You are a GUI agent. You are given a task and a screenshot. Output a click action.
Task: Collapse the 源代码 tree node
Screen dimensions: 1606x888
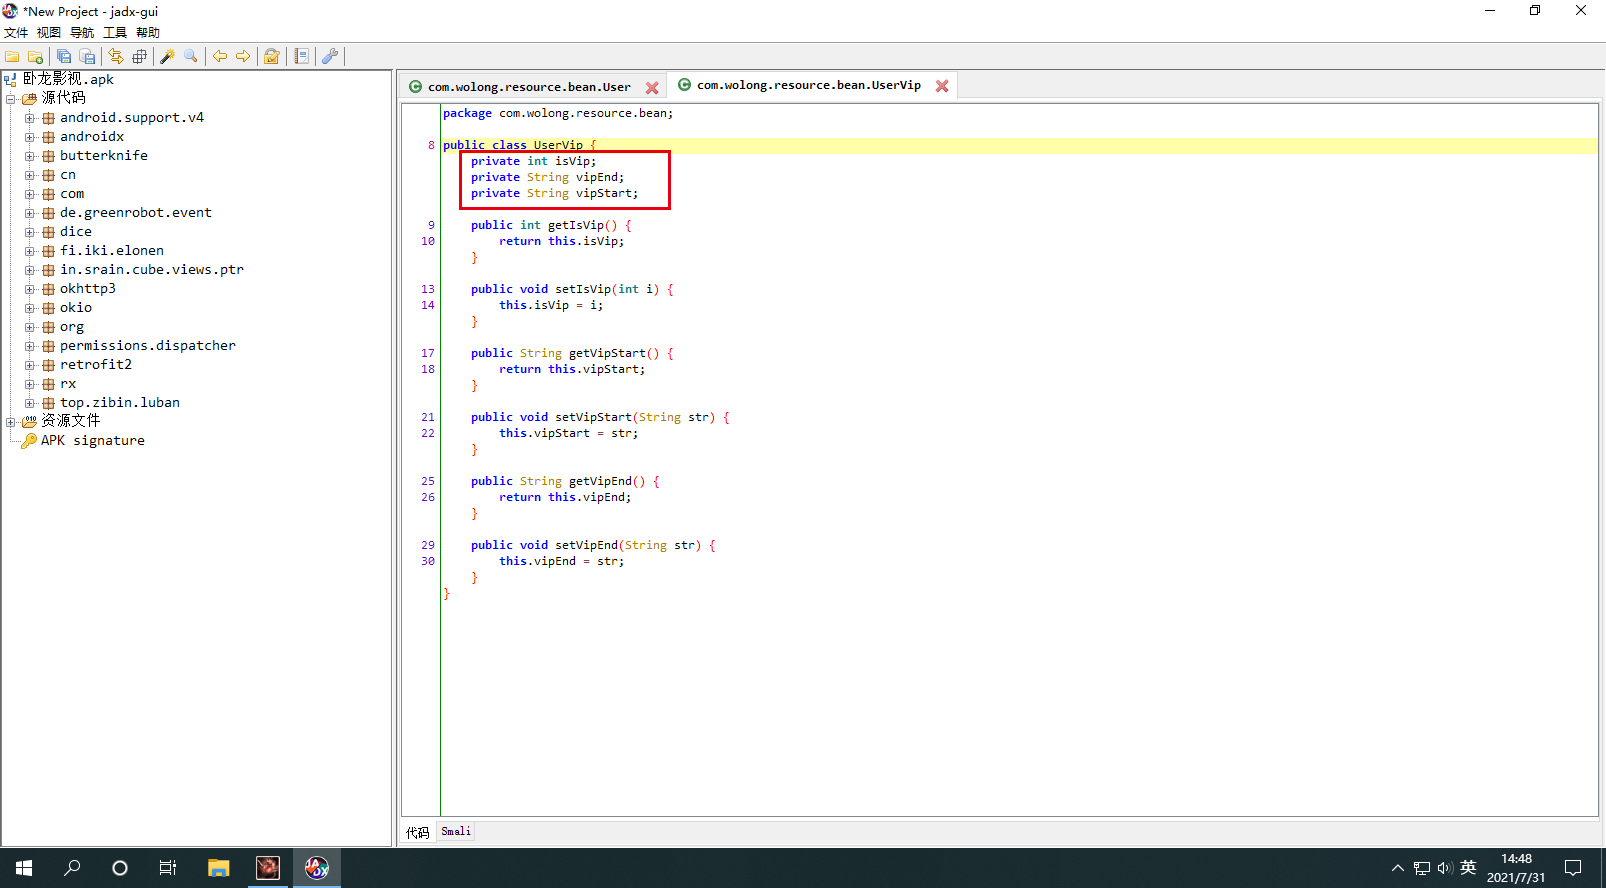tap(10, 99)
